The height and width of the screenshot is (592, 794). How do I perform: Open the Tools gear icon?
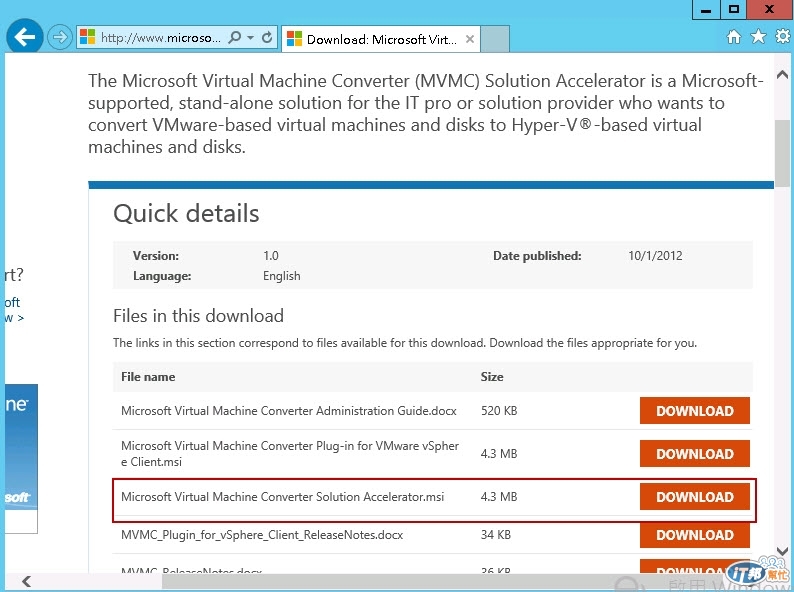pyautogui.click(x=783, y=36)
